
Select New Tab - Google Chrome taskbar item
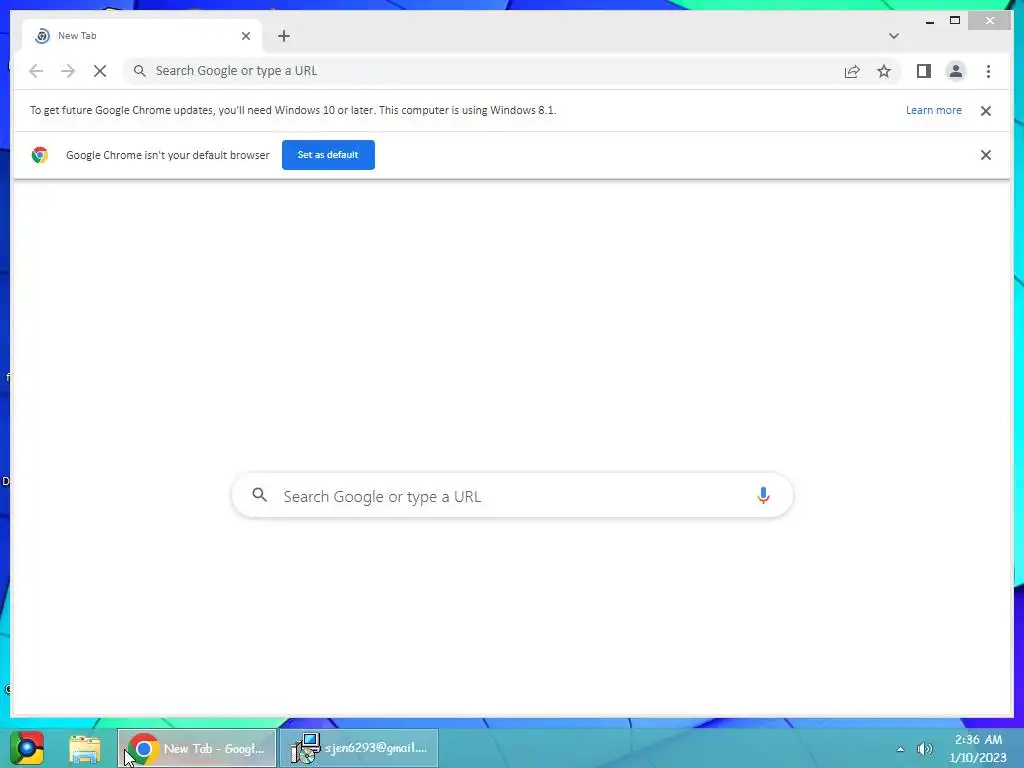point(197,748)
